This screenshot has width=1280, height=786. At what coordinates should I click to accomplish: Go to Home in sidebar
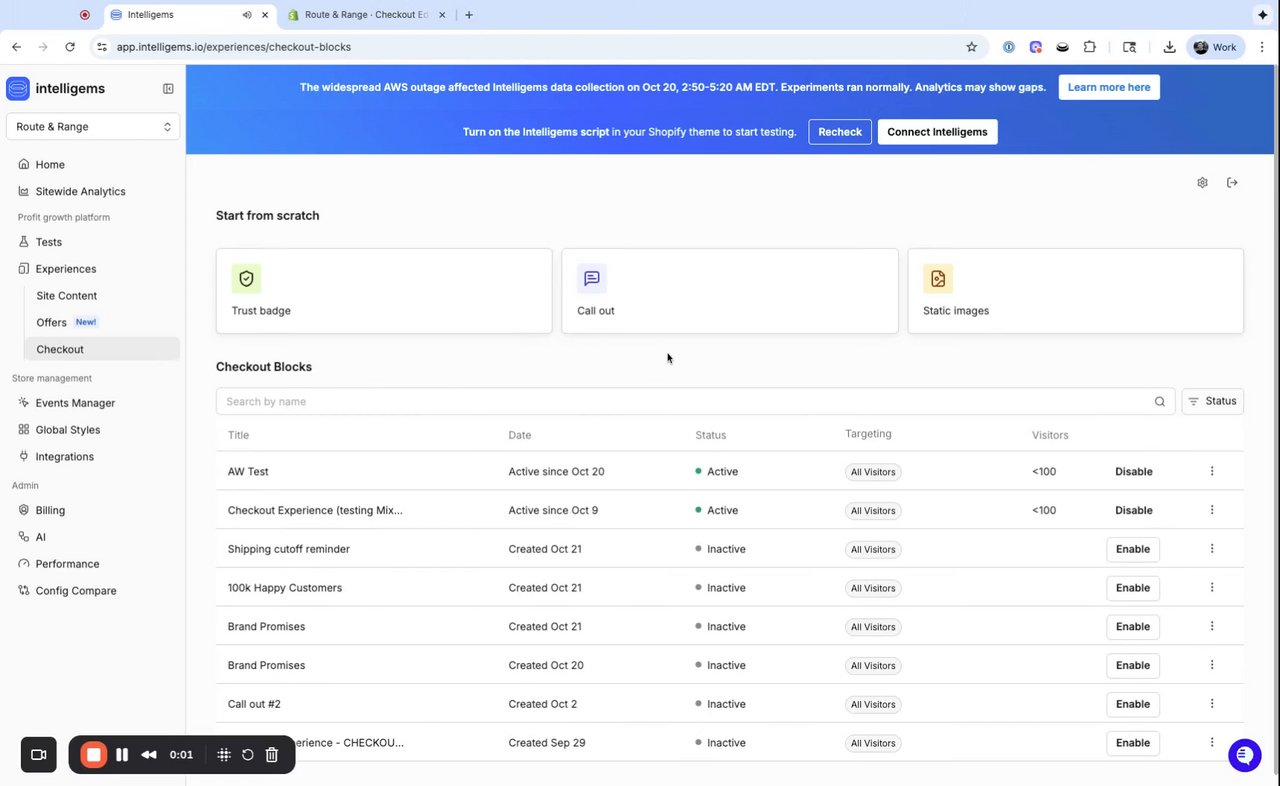(50, 165)
